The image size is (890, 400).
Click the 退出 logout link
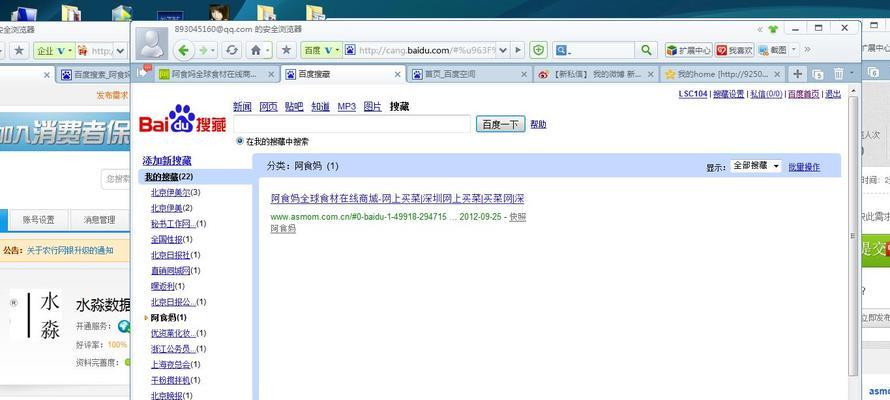[833, 94]
